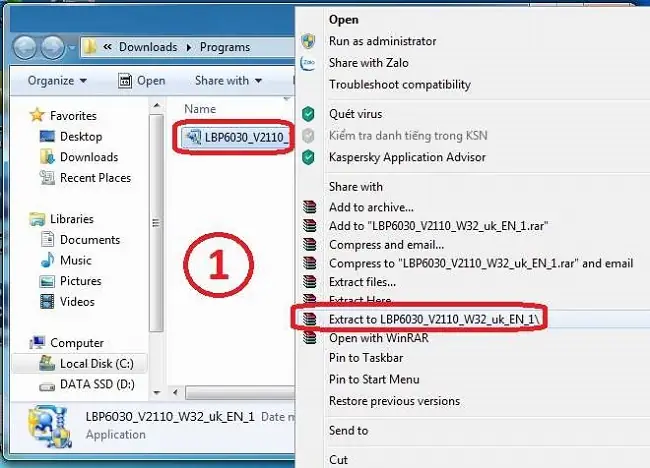Open the Organize toolbar dropdown
Image resolution: width=650 pixels, height=468 pixels.
(57, 80)
